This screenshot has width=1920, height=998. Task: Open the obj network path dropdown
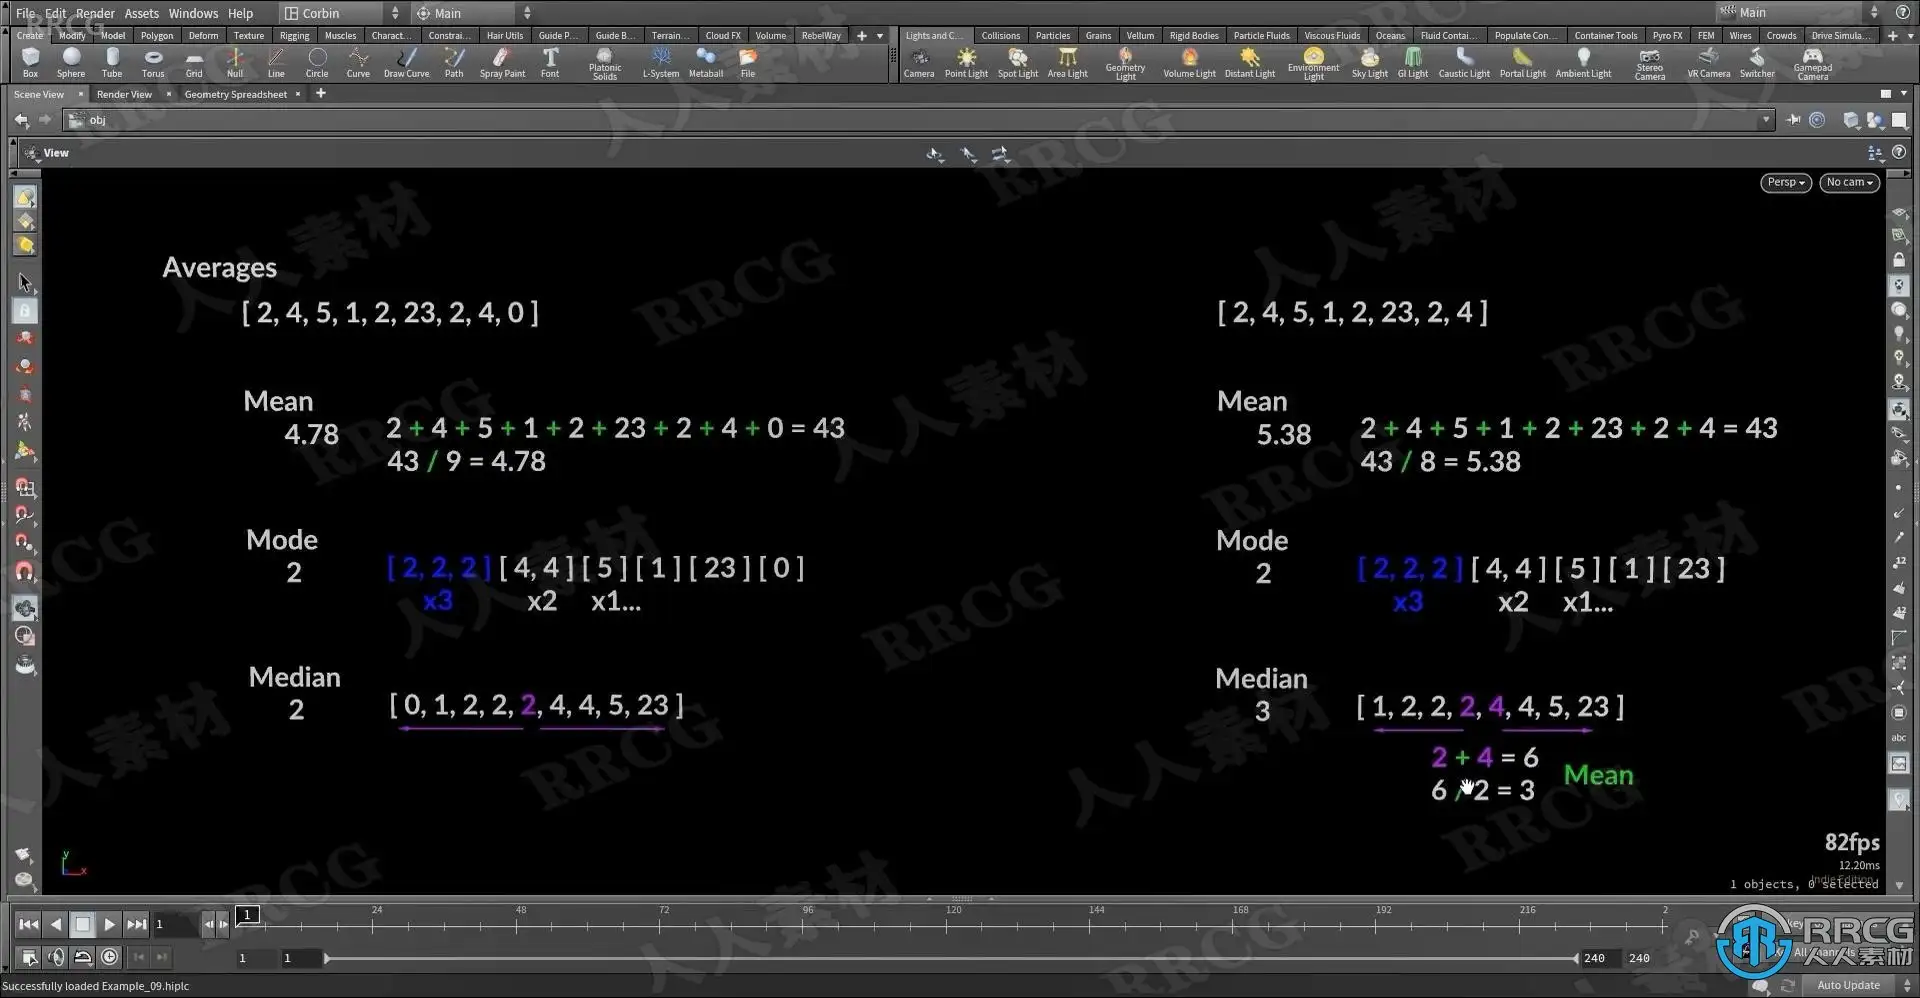1766,120
